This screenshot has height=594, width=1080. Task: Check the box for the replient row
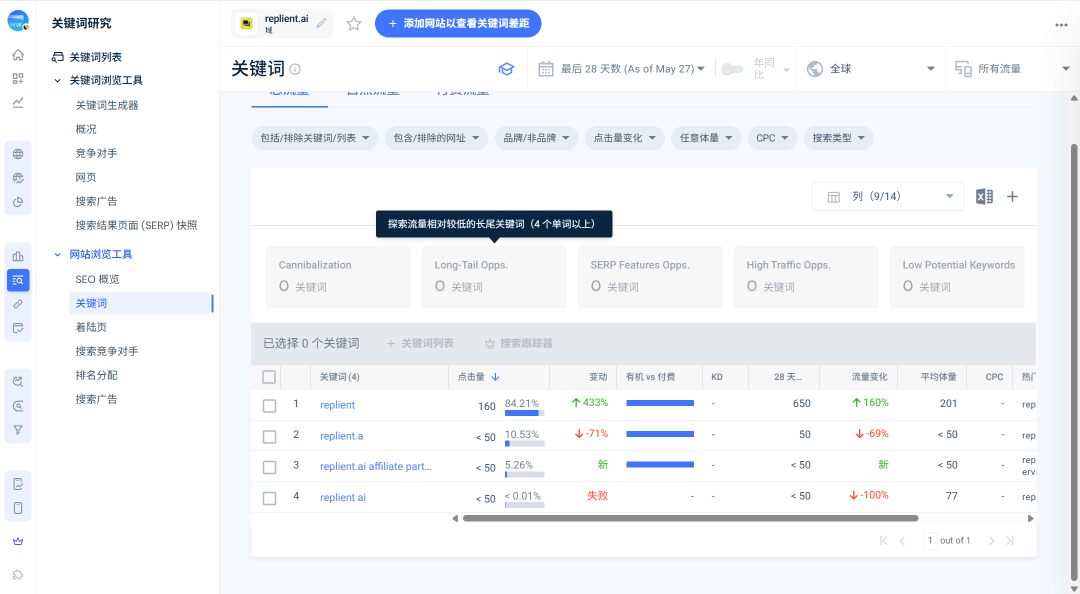[269, 406]
